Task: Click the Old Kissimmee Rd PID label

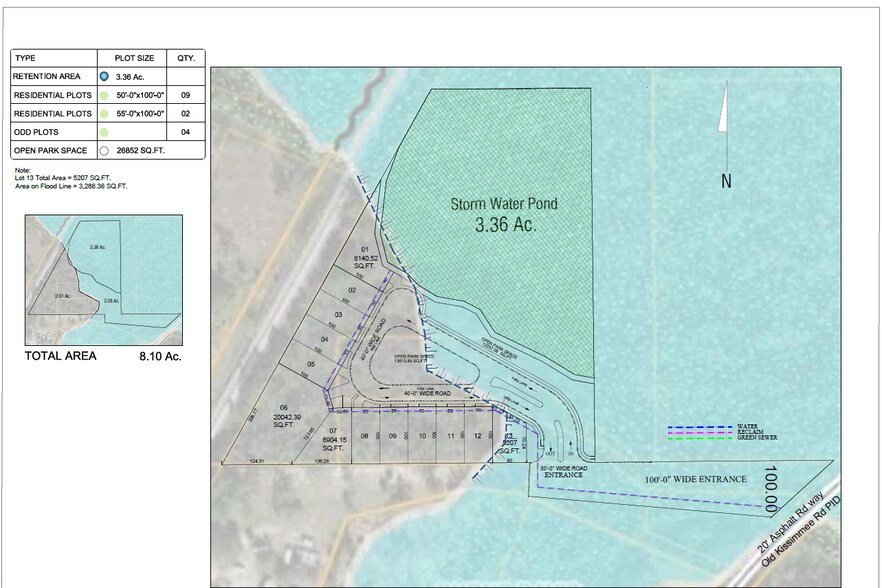Action: 802,531
